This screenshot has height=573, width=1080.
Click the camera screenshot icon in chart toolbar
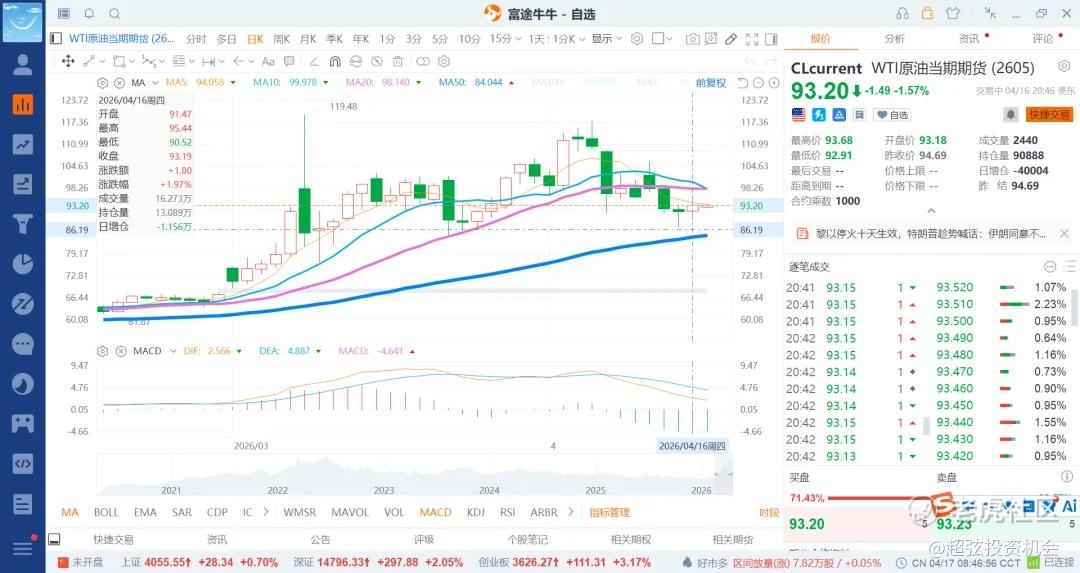point(693,39)
